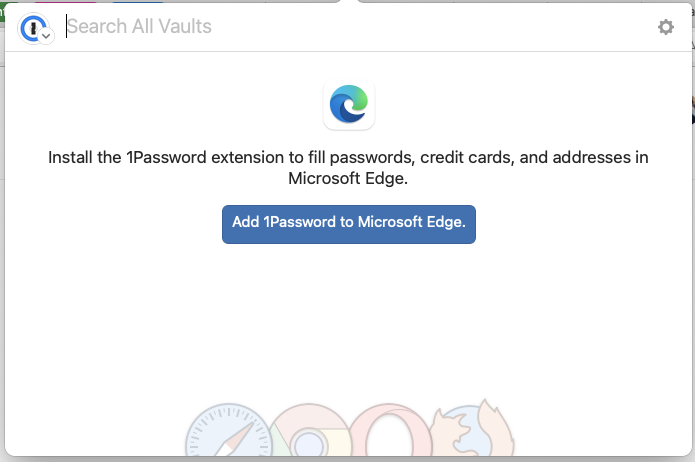
Task: Click the Microsoft Edge logo icon
Action: (x=349, y=104)
